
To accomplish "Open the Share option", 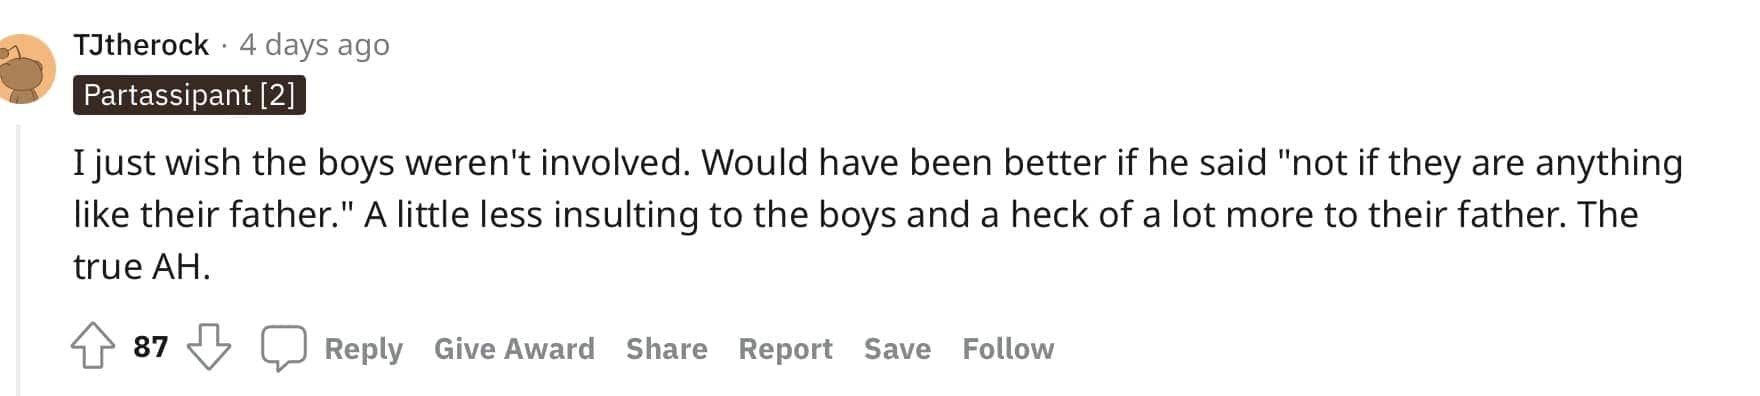I will click(666, 348).
